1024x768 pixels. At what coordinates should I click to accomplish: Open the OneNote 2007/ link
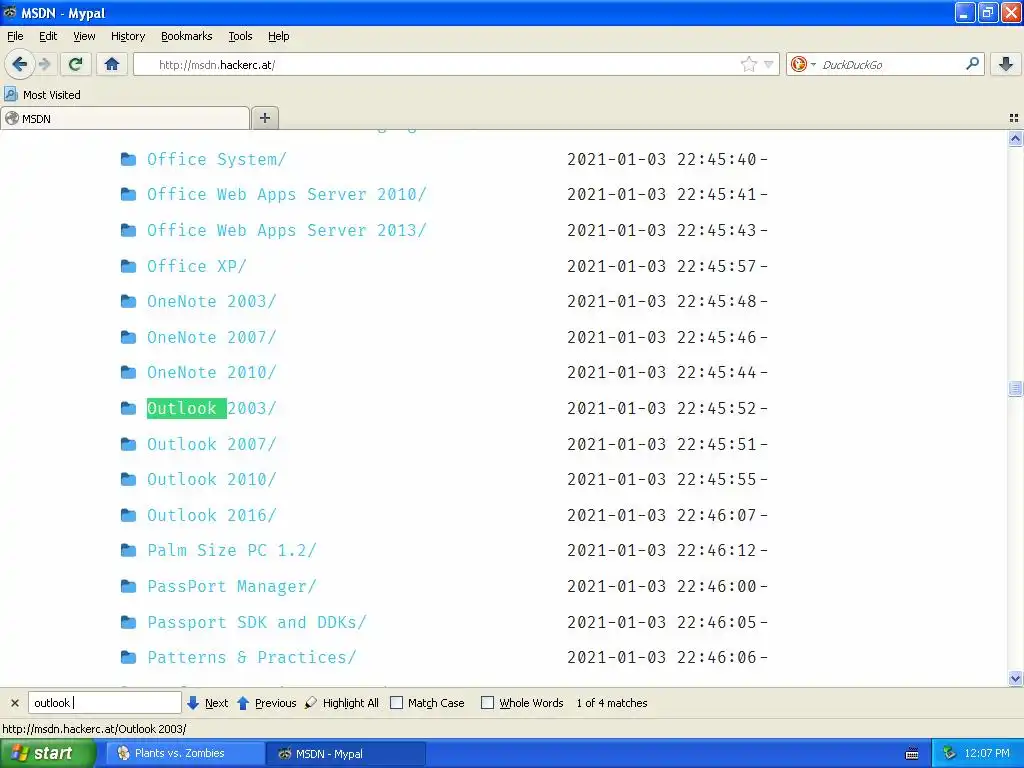click(212, 338)
